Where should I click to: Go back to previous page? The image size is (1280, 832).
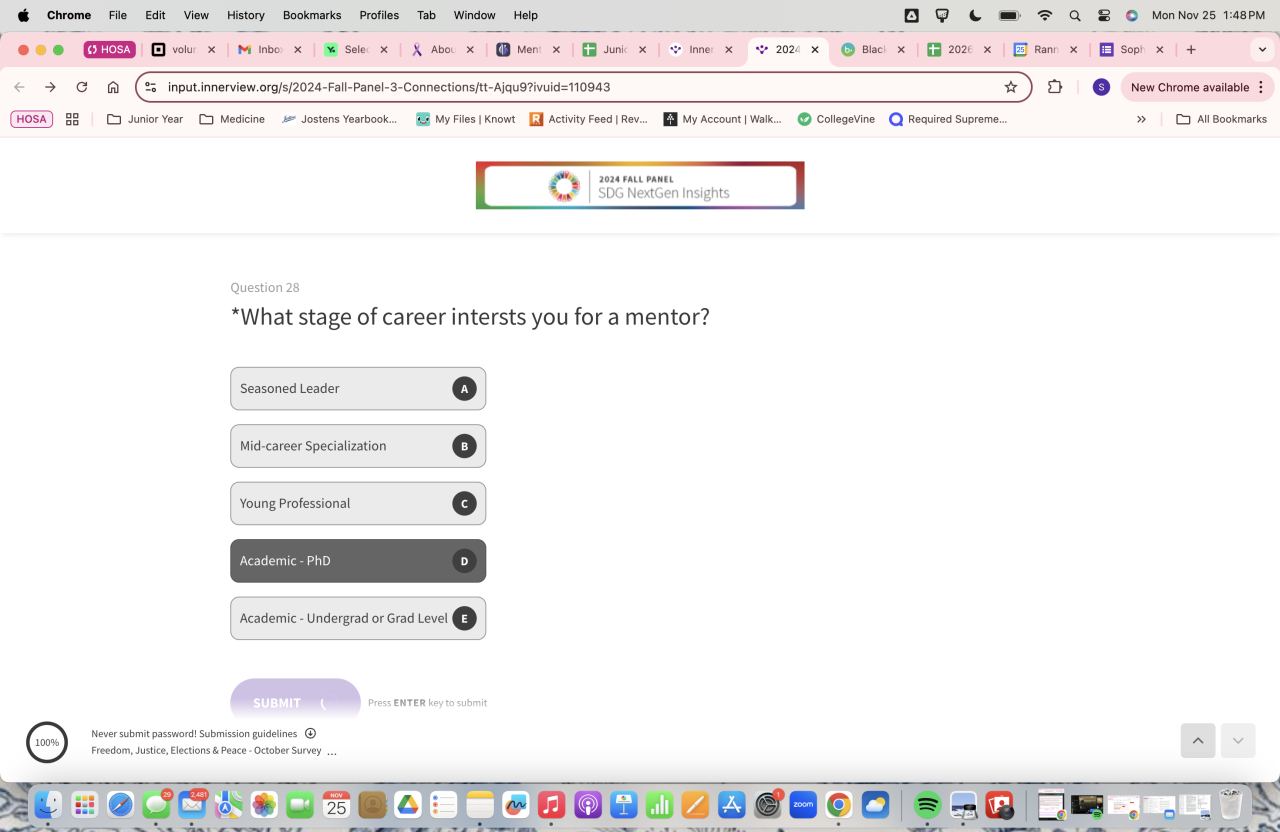(x=19, y=87)
